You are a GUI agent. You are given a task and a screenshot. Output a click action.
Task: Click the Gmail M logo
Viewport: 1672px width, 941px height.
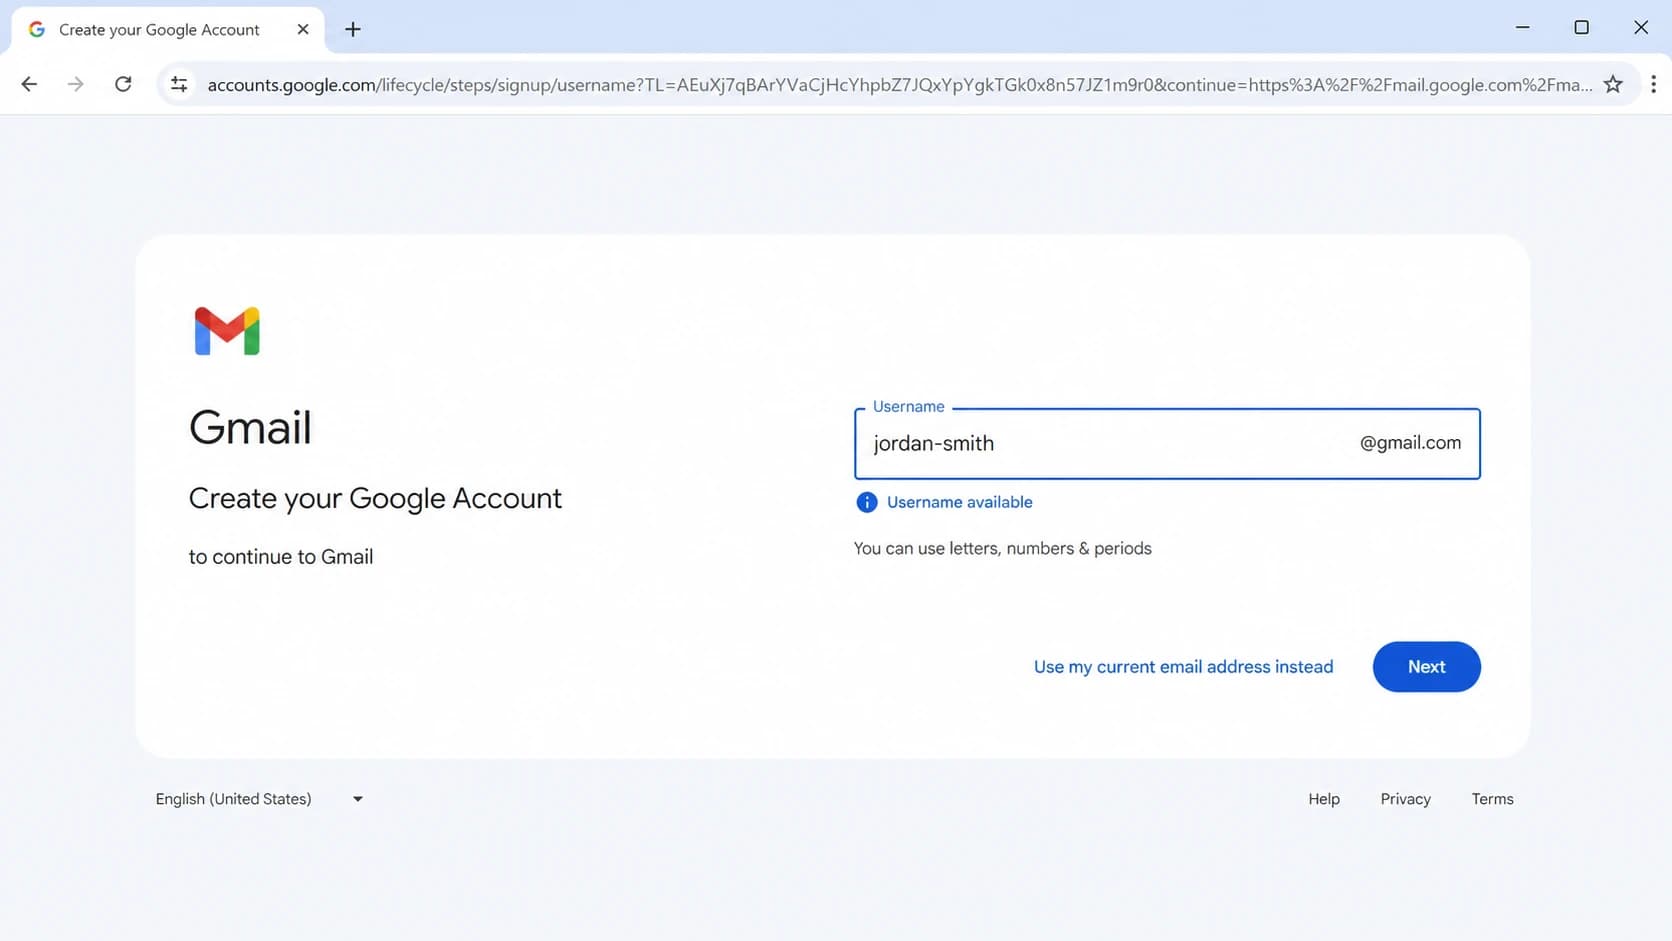coord(227,331)
